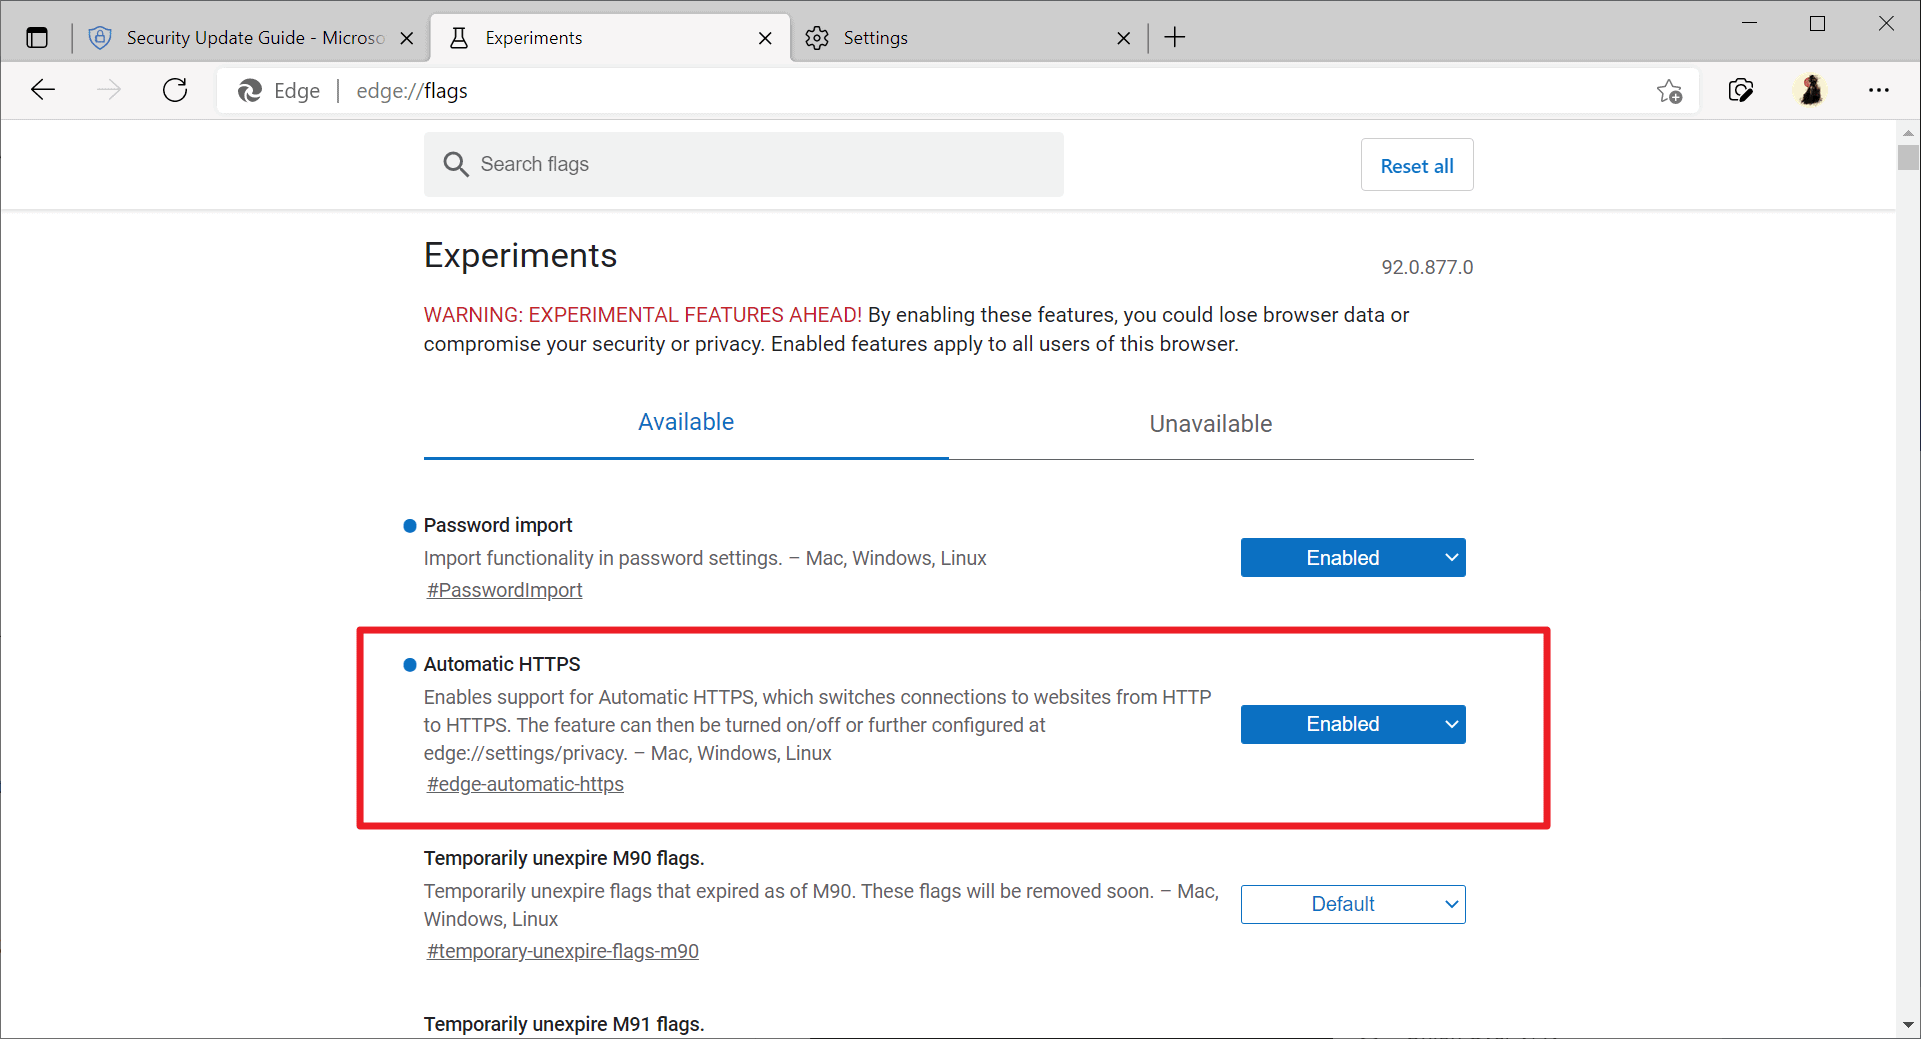Open the #temporary-unexpire-flags-m90 link

click(x=562, y=951)
